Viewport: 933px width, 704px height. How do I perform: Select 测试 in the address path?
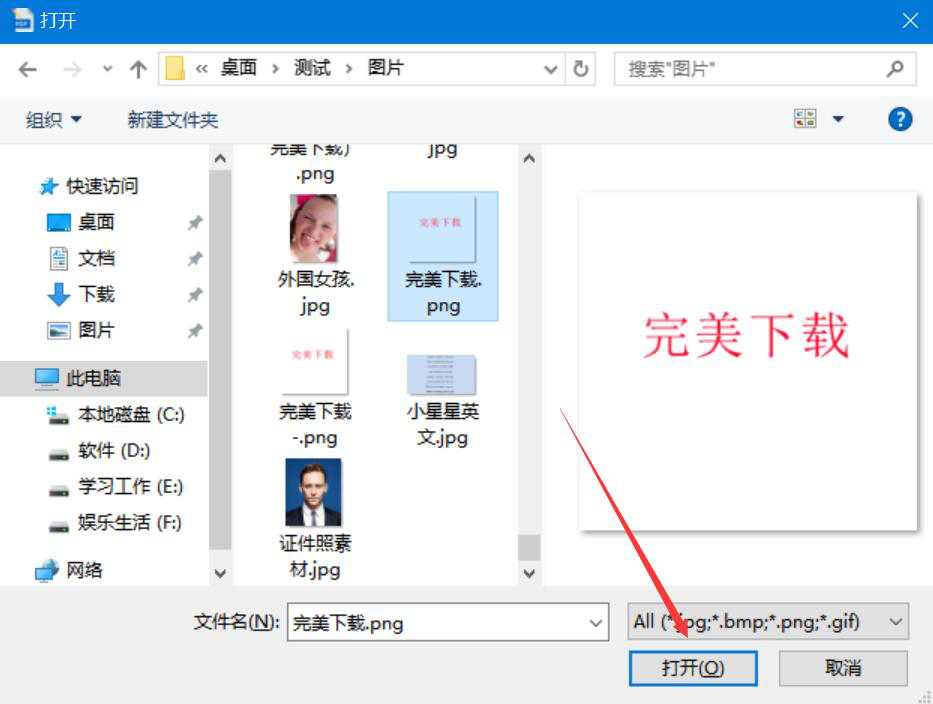tap(312, 68)
